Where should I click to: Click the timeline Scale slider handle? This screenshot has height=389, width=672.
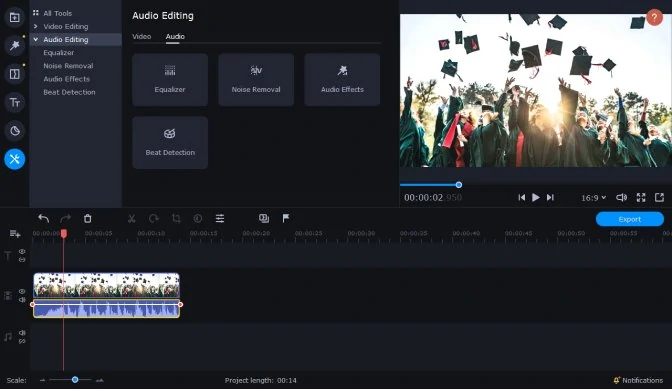pos(75,380)
